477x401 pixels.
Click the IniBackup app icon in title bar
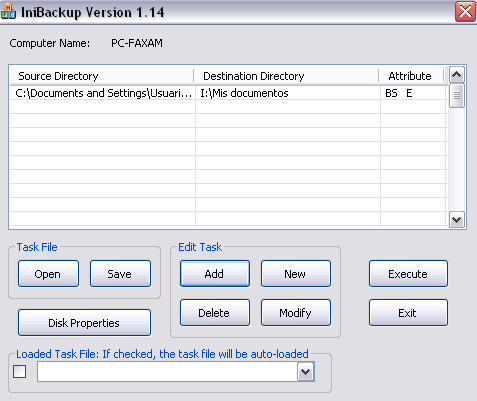8,12
